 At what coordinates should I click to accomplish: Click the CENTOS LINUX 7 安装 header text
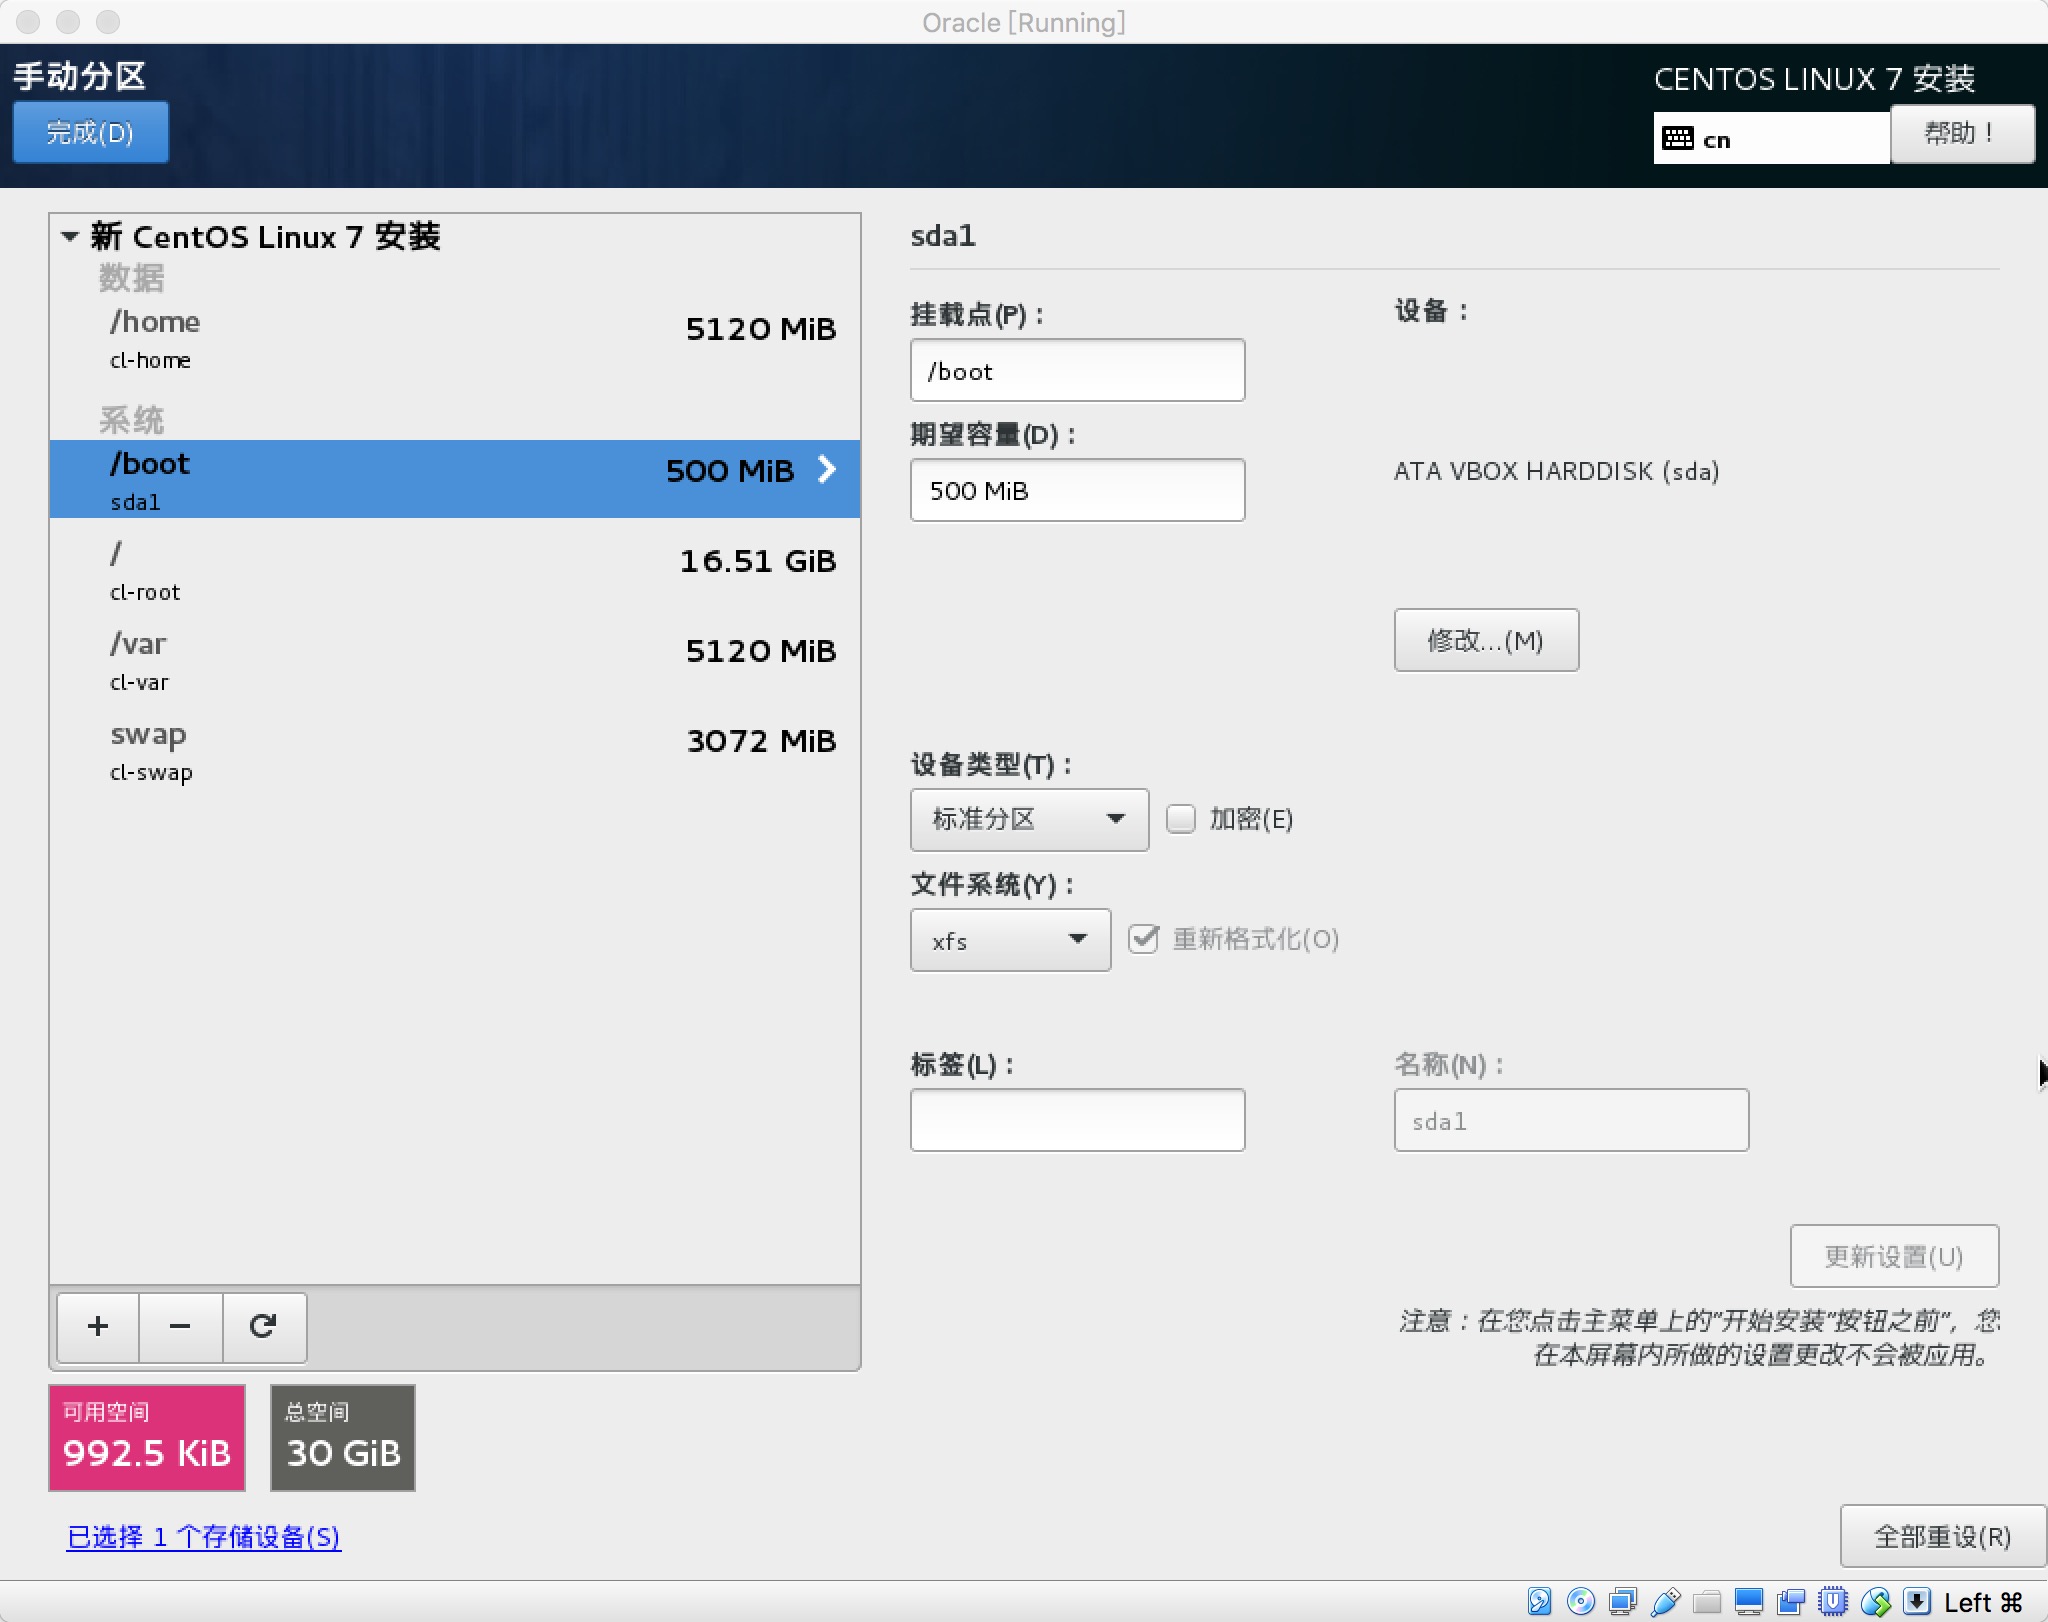pyautogui.click(x=1814, y=79)
